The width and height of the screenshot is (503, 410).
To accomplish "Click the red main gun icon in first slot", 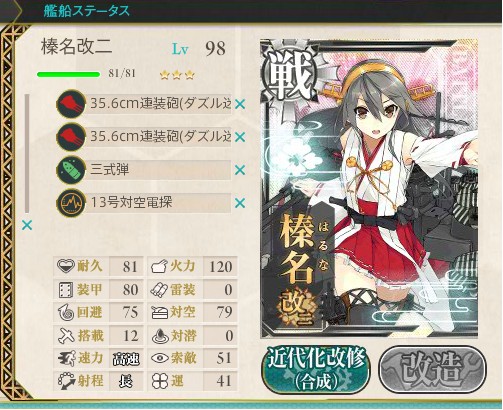I will [x=70, y=104].
